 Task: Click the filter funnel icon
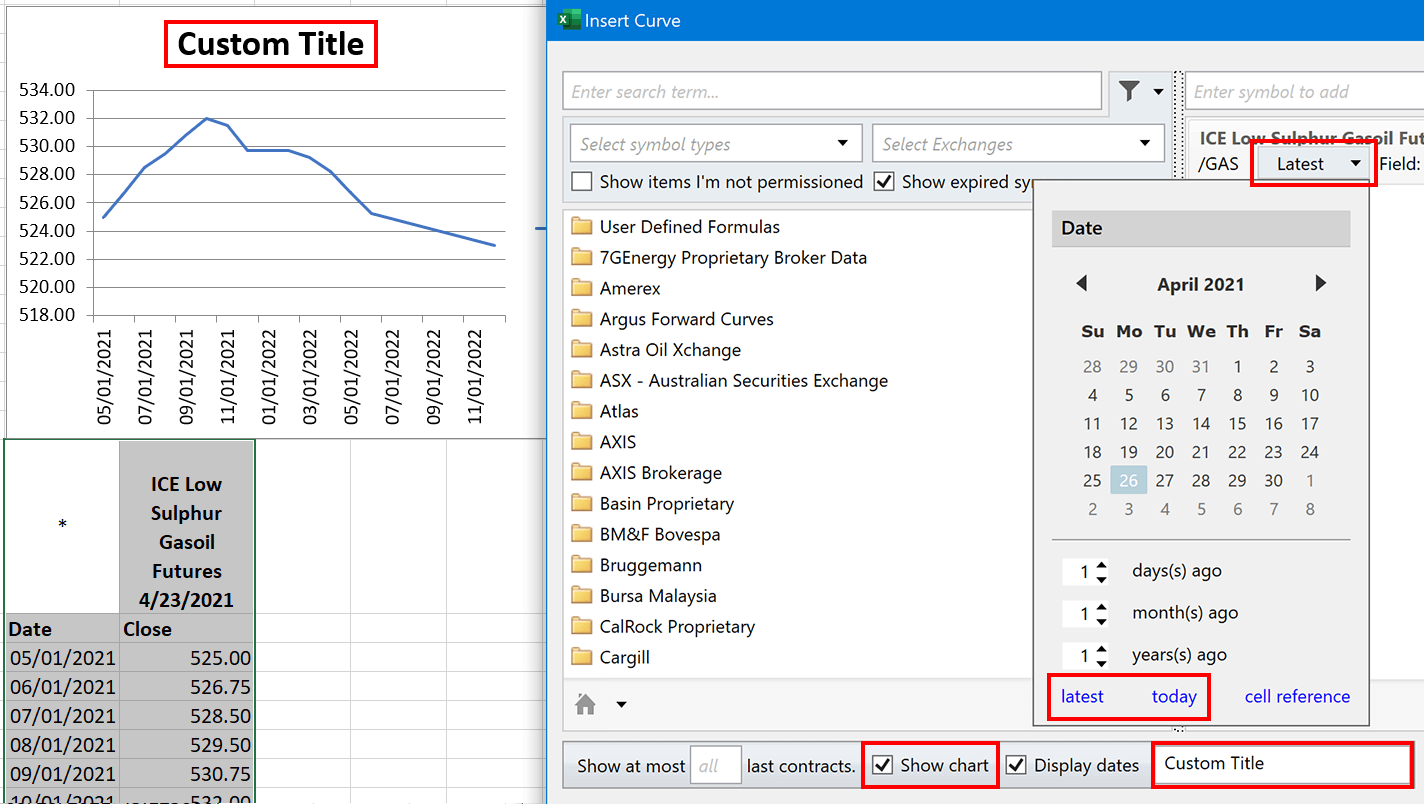(x=1129, y=91)
